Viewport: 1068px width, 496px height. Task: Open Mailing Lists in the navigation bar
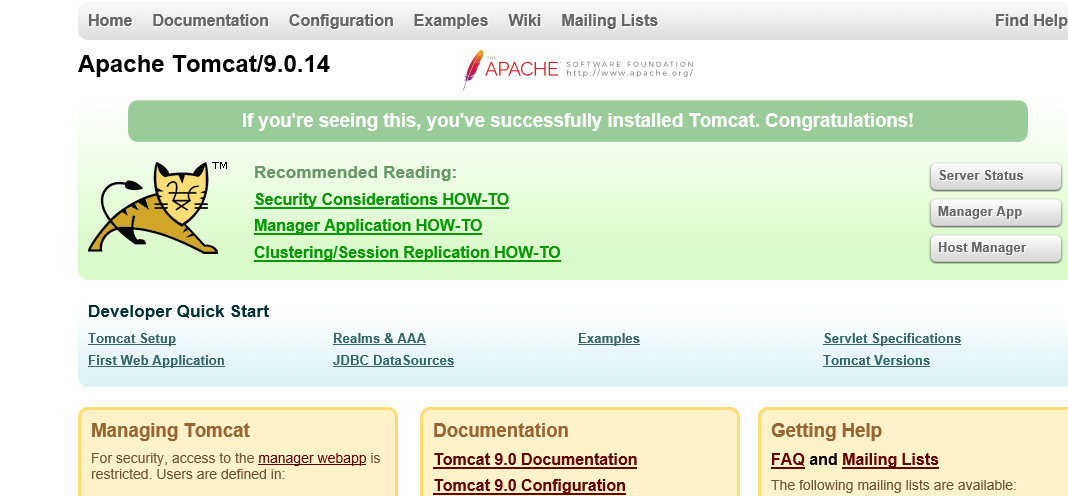click(609, 20)
